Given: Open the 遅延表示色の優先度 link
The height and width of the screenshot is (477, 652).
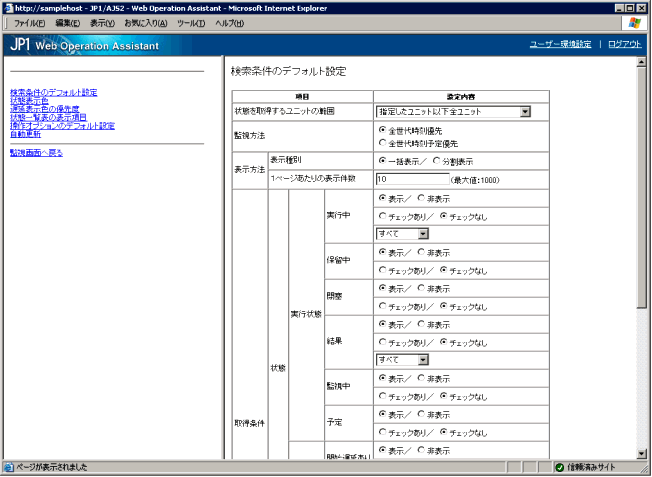Looking at the screenshot, I should pyautogui.click(x=44, y=109).
